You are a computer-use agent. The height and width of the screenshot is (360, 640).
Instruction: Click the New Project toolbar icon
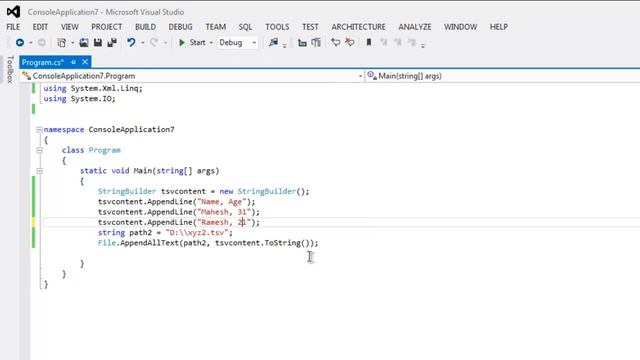(x=61, y=42)
